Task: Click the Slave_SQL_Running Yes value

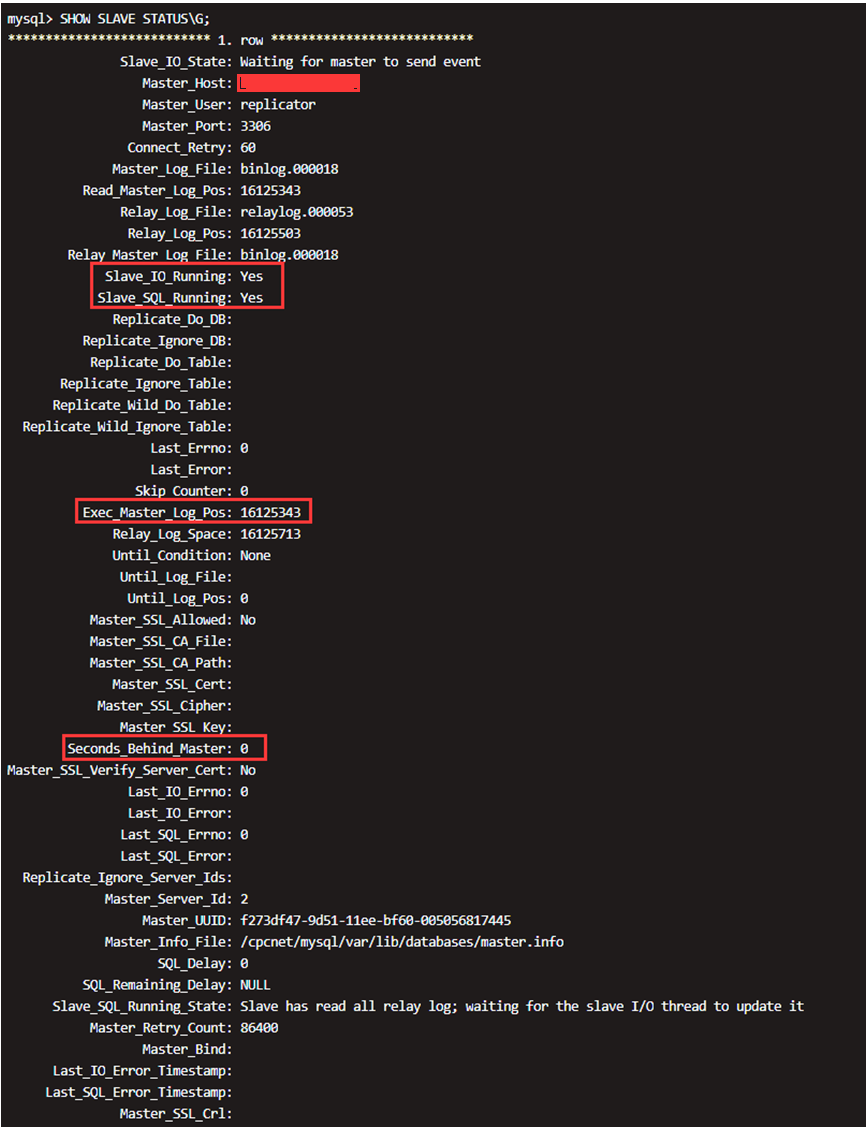Action: [252, 298]
